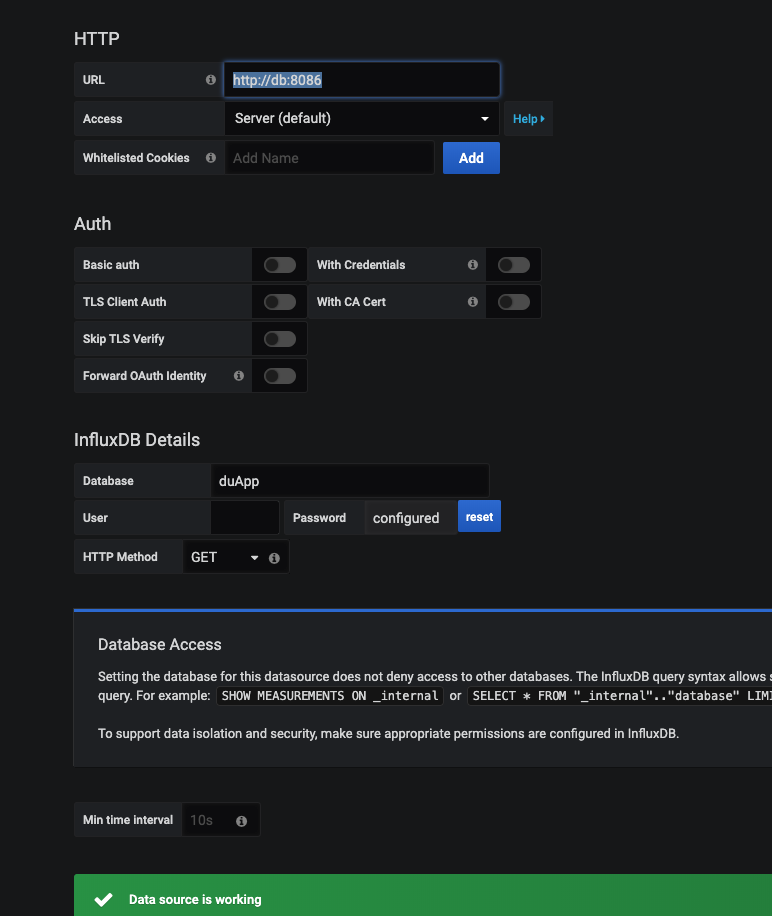Click the configured password field
Viewport: 772px width, 916px height.
(411, 518)
